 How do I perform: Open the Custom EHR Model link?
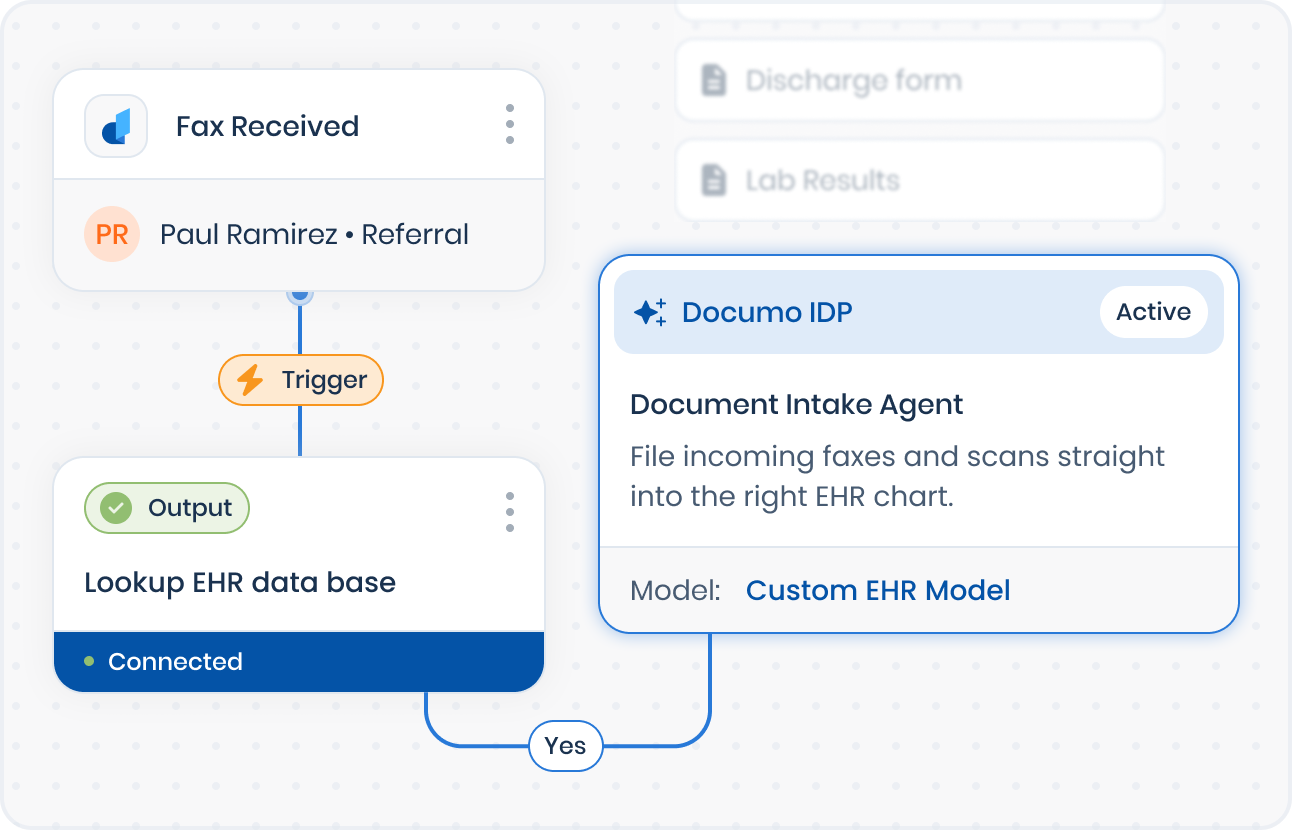point(878,590)
